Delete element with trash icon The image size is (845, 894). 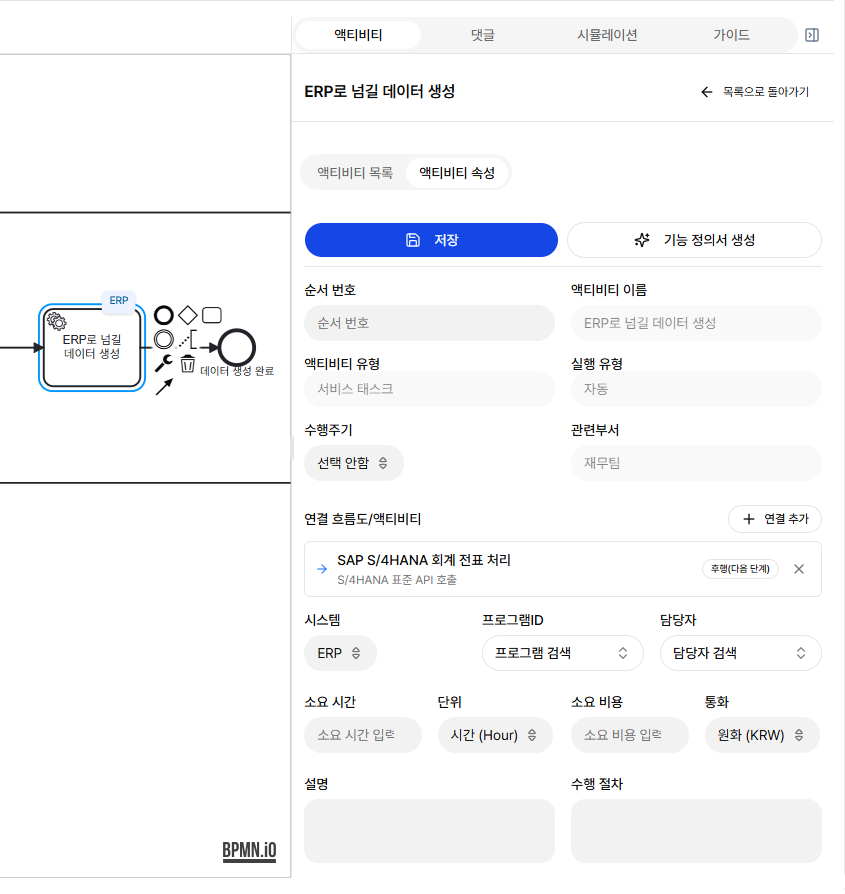[x=188, y=363]
